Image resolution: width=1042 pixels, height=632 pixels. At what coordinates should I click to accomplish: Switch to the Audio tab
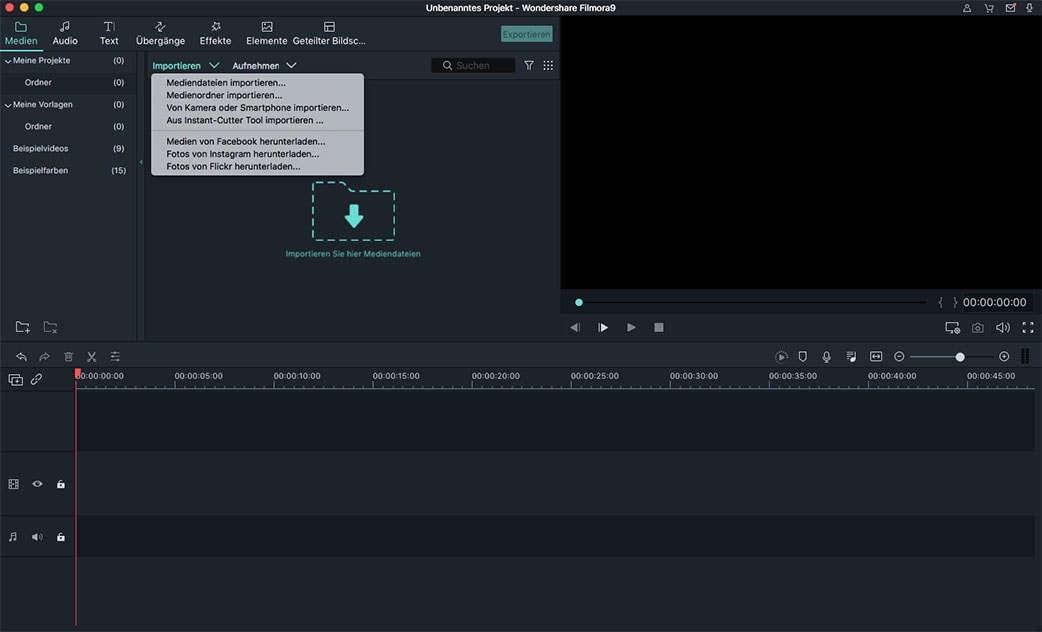65,33
